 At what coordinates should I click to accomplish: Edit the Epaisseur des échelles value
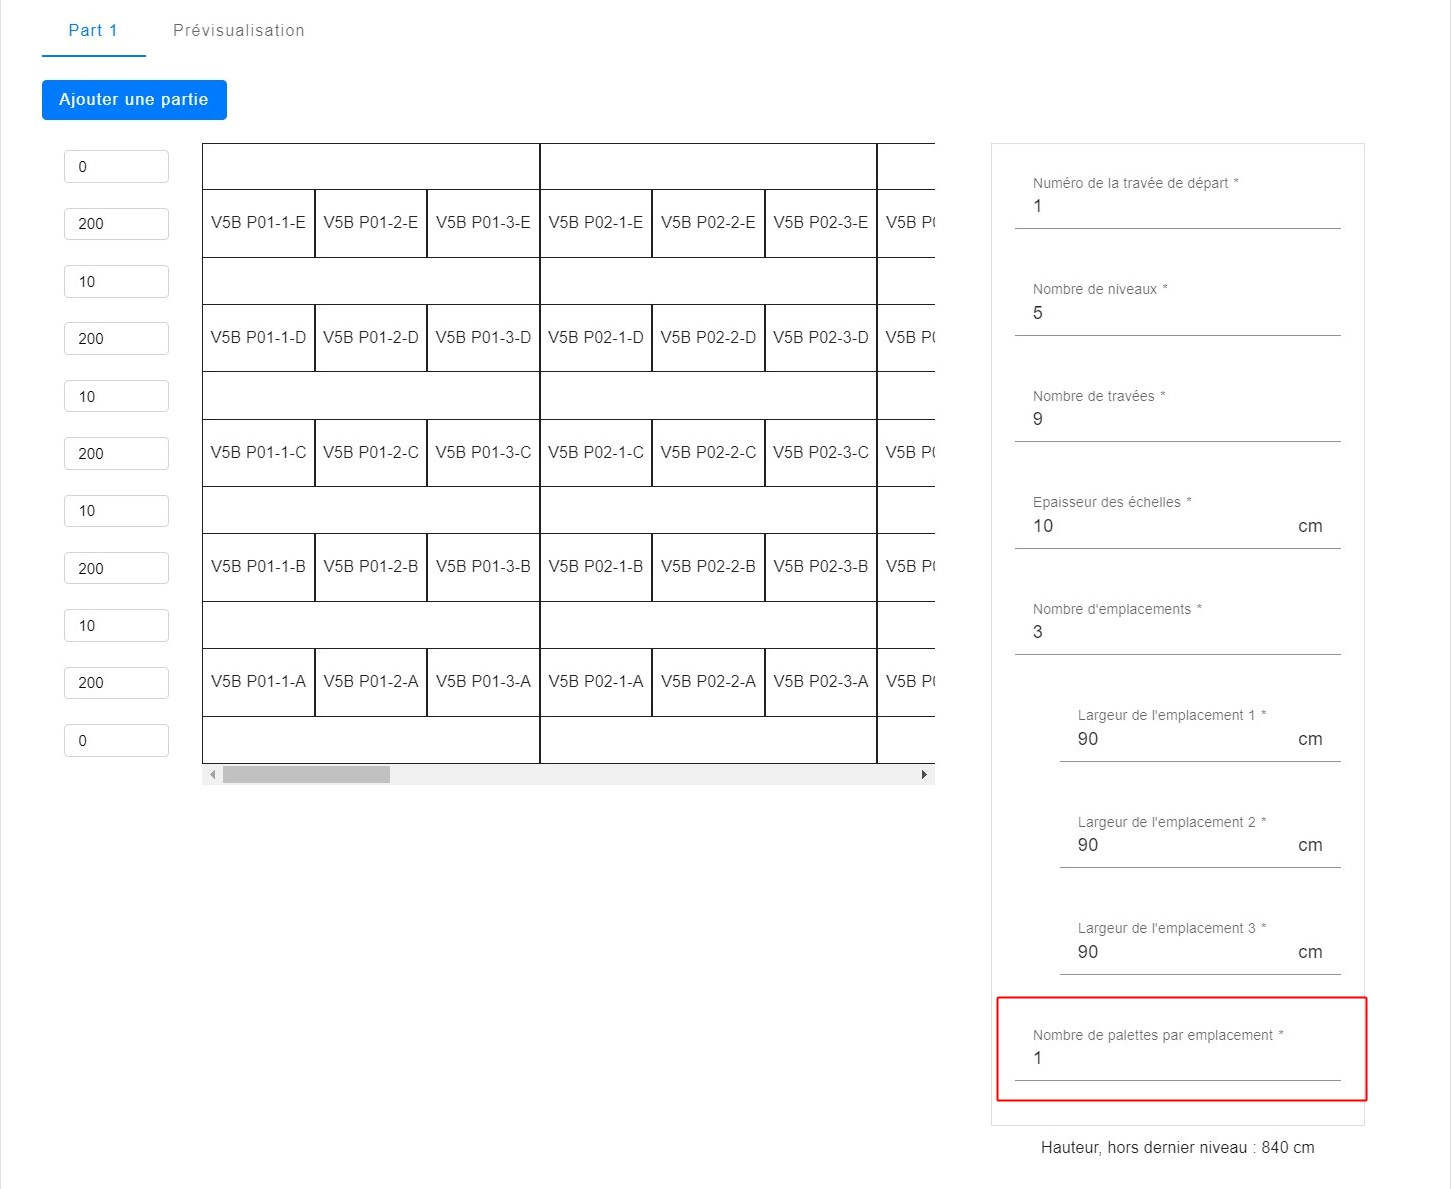click(1160, 526)
